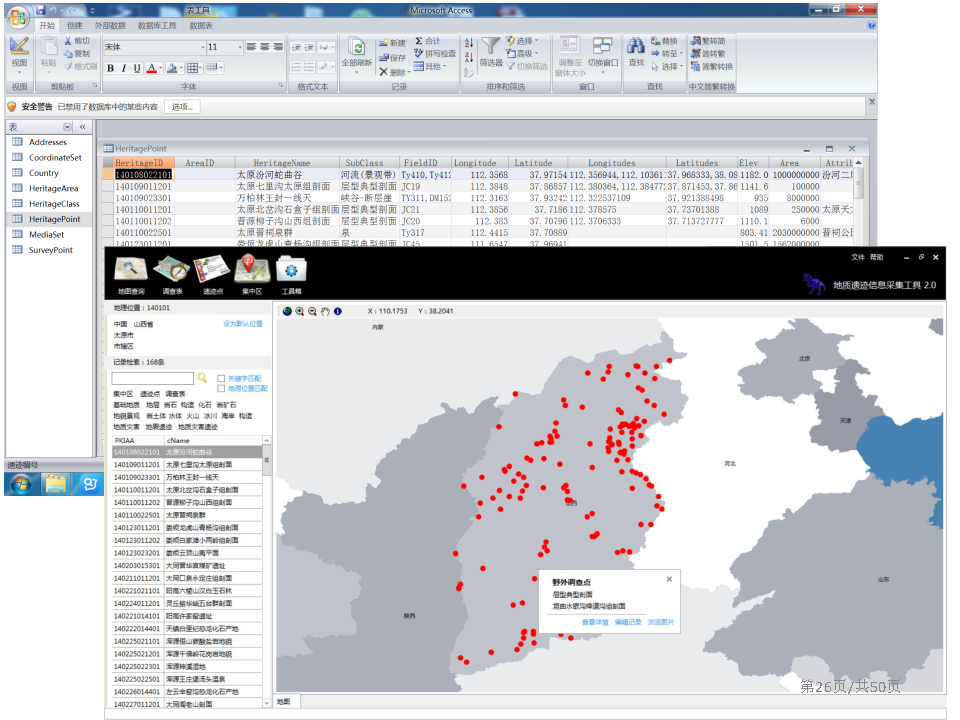Image resolution: width=960 pixels, height=720 pixels.
Task: Collapse the navigation pane with double chevron
Action: 83,127
